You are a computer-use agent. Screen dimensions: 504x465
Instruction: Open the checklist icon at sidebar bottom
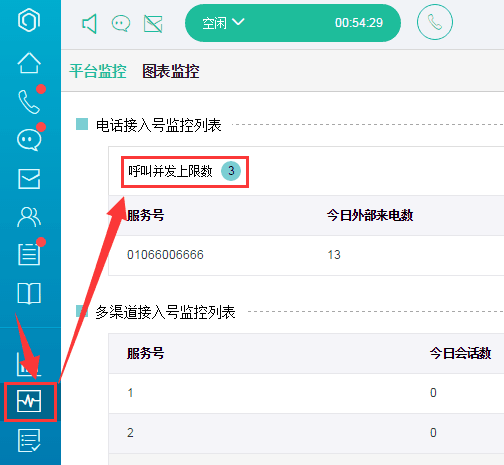coord(29,441)
